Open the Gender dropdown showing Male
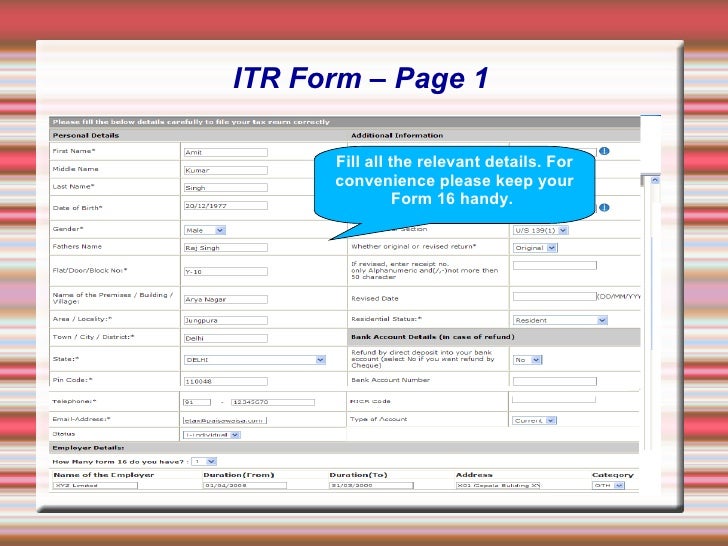 205,230
